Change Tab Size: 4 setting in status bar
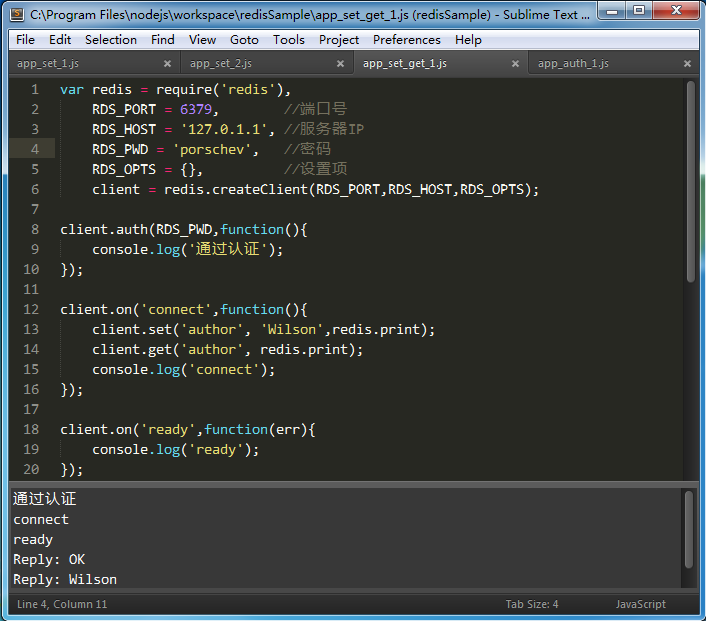 click(x=532, y=604)
